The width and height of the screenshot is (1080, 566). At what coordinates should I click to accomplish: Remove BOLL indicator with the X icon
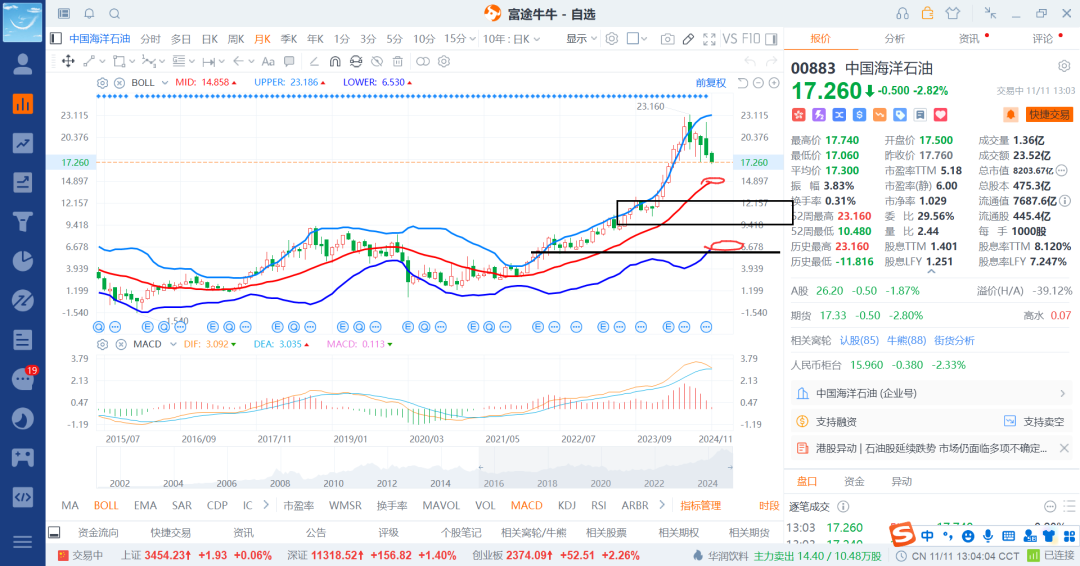[119, 82]
